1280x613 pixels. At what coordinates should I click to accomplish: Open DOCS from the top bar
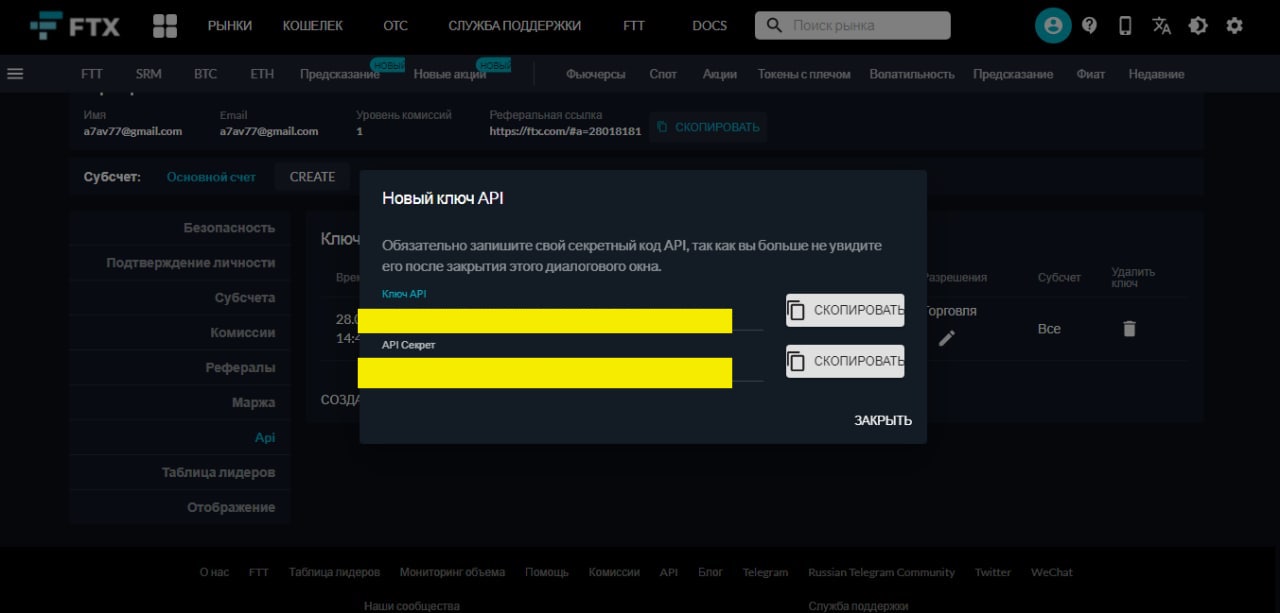tap(709, 26)
